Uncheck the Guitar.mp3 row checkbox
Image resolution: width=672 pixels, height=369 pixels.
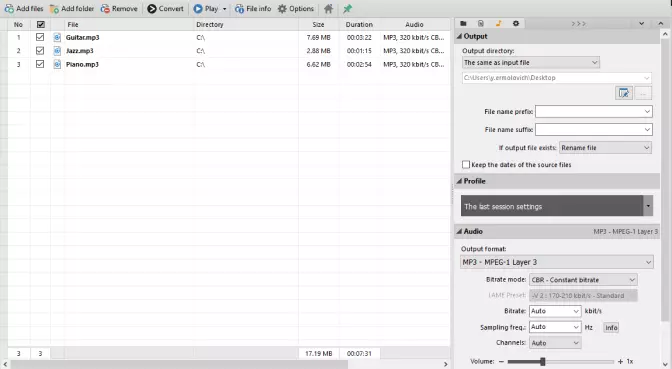pyautogui.click(x=40, y=37)
